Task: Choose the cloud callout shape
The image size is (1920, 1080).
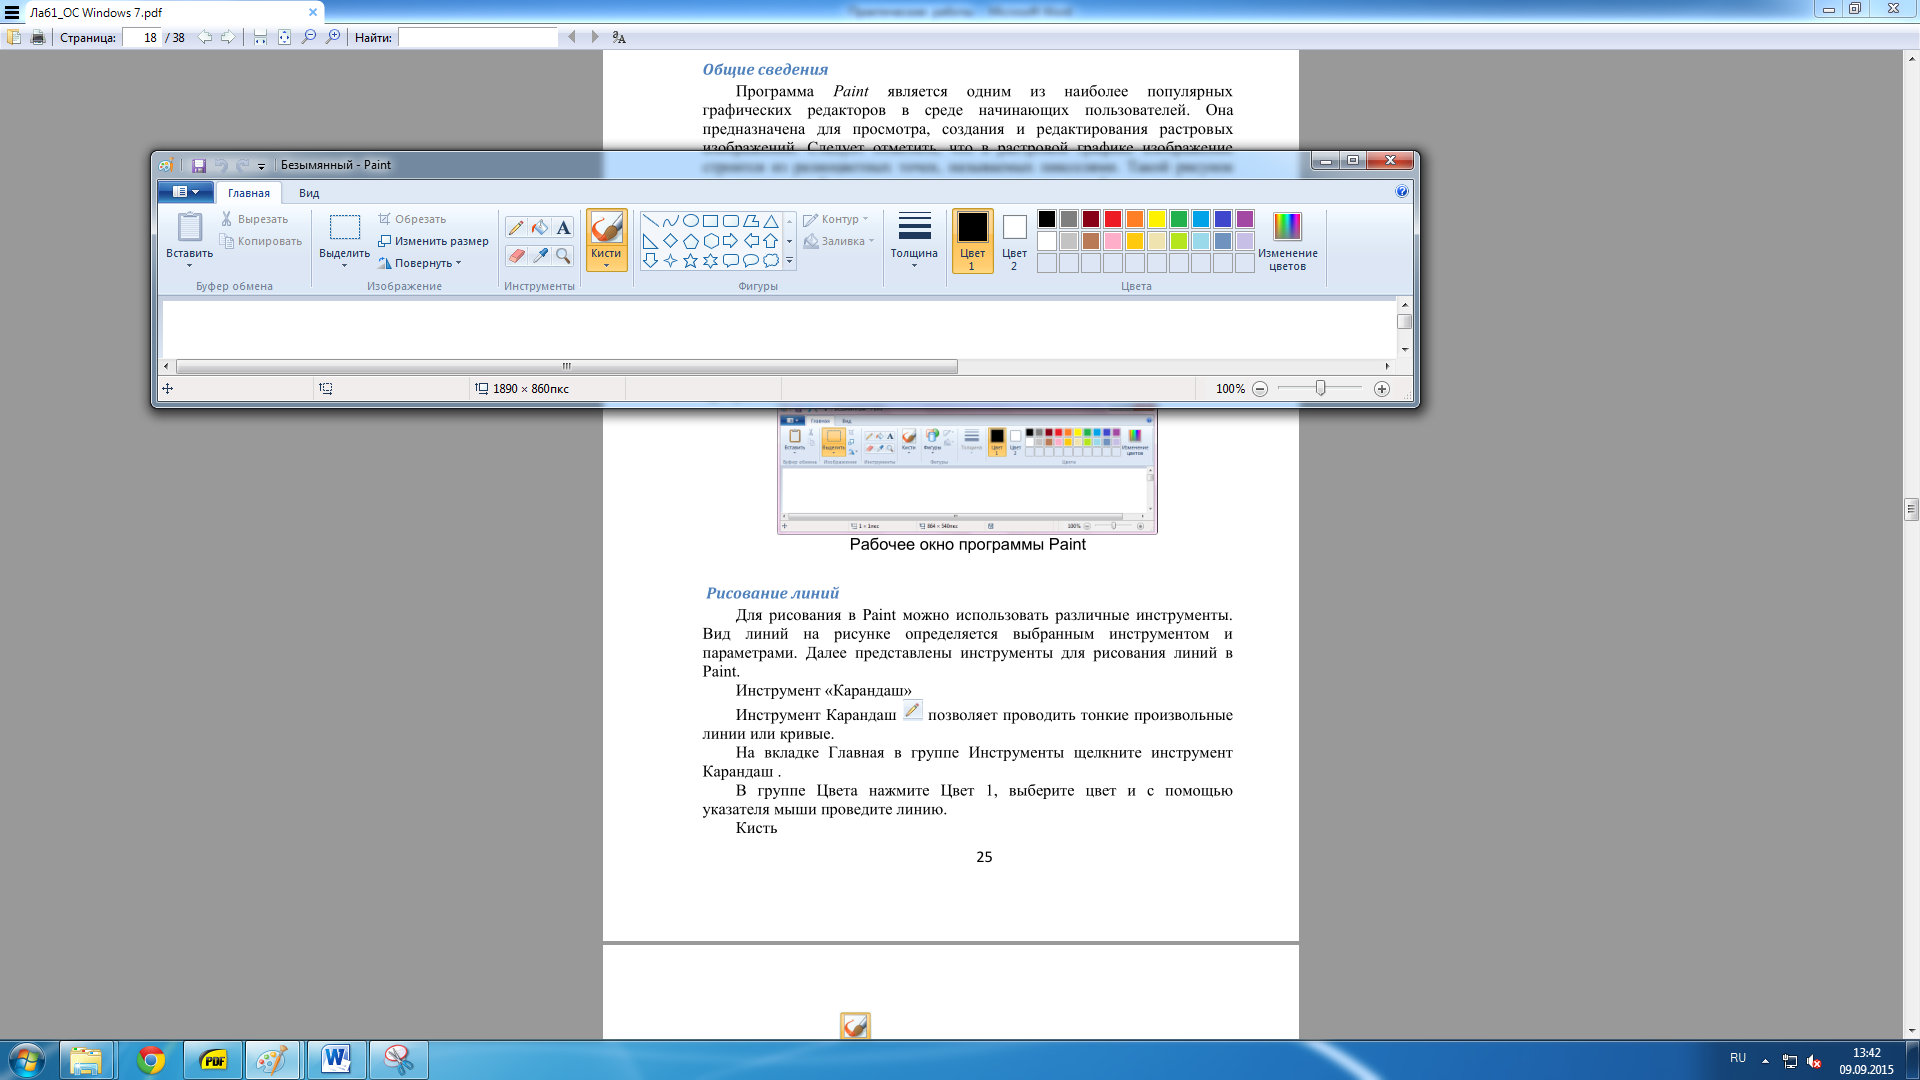Action: click(x=771, y=261)
